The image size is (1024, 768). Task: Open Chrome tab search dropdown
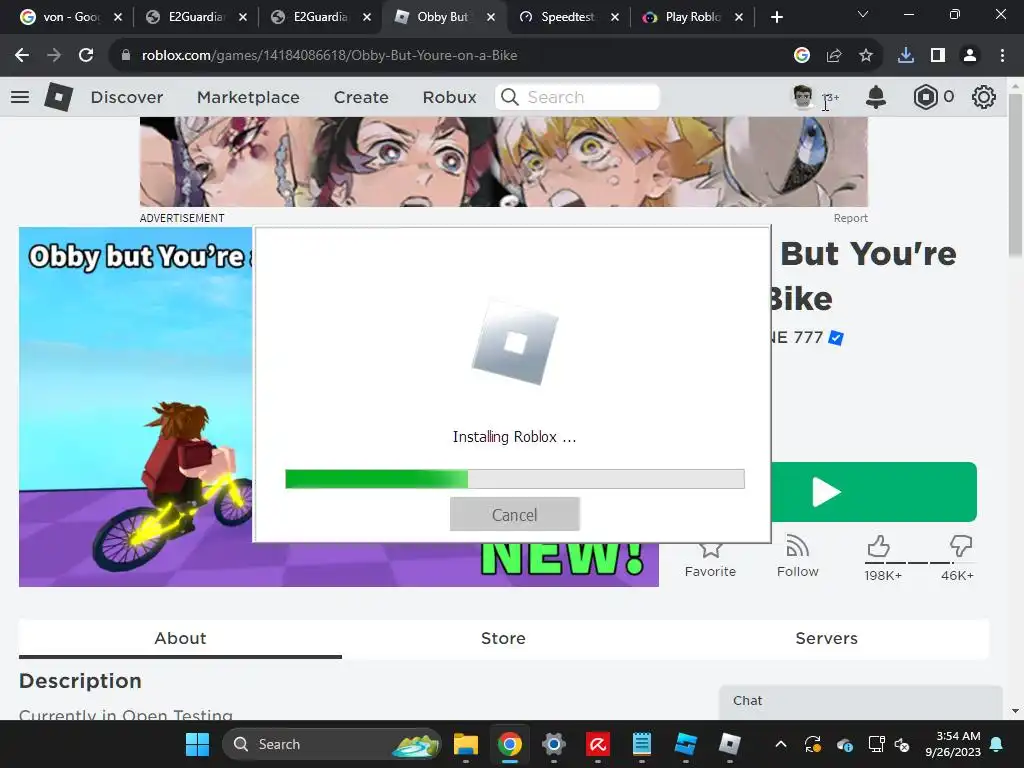pos(862,14)
